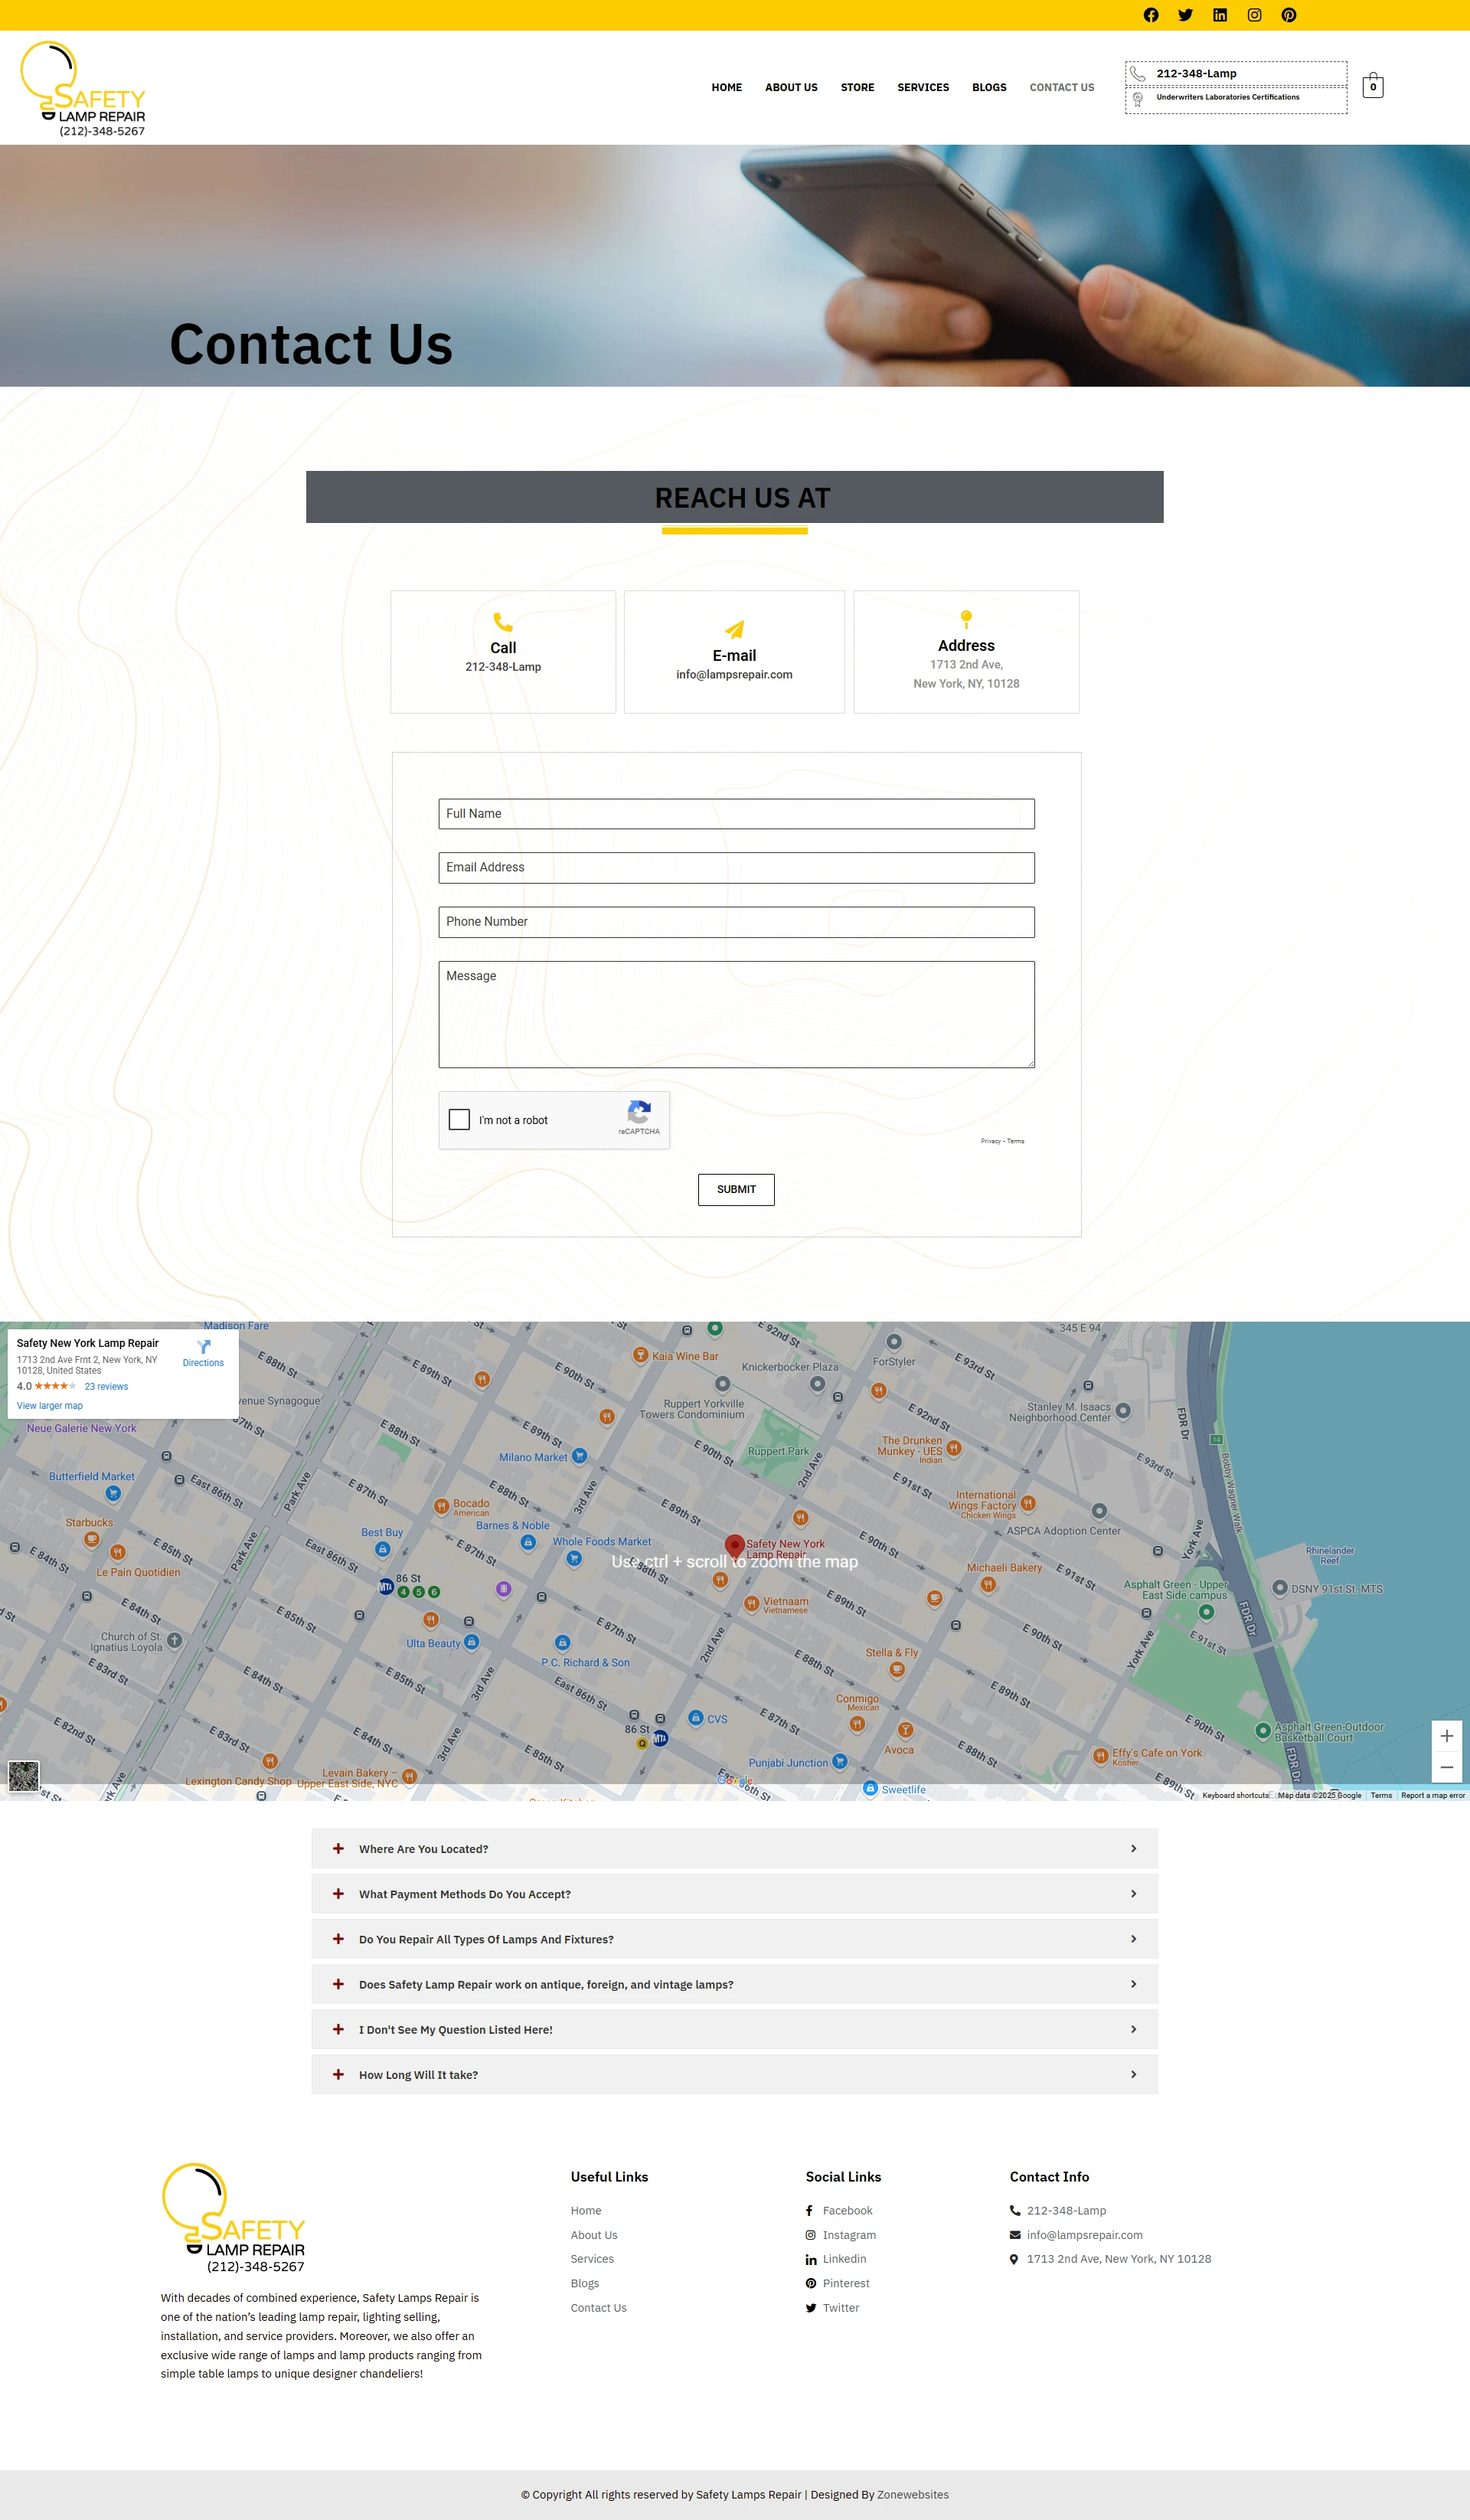The height and width of the screenshot is (2520, 1470).
Task: Click the Instagram icon in top bar
Action: coord(1254,15)
